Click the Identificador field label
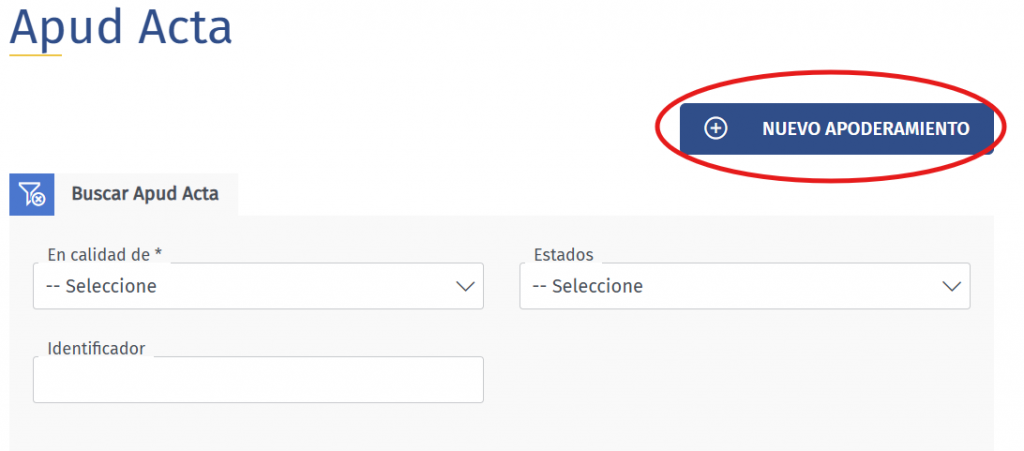1024x451 pixels. pos(96,348)
